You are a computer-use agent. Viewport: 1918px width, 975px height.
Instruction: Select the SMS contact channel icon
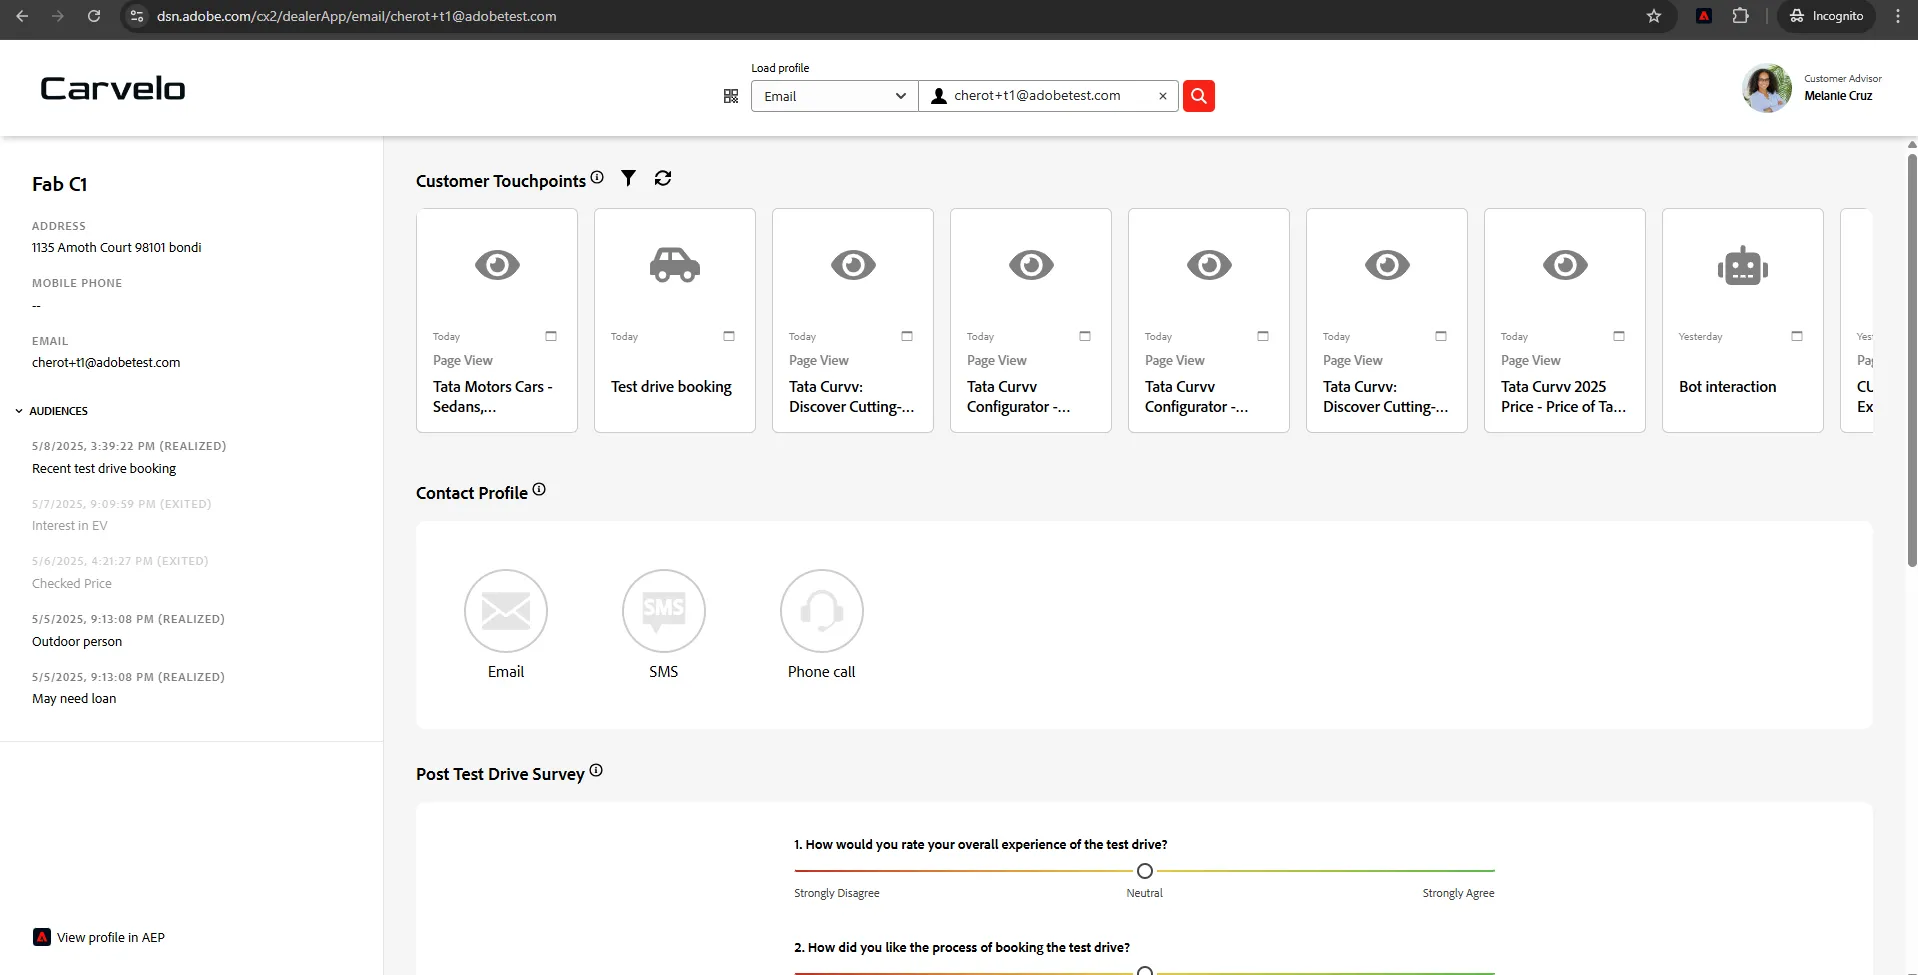pyautogui.click(x=664, y=611)
